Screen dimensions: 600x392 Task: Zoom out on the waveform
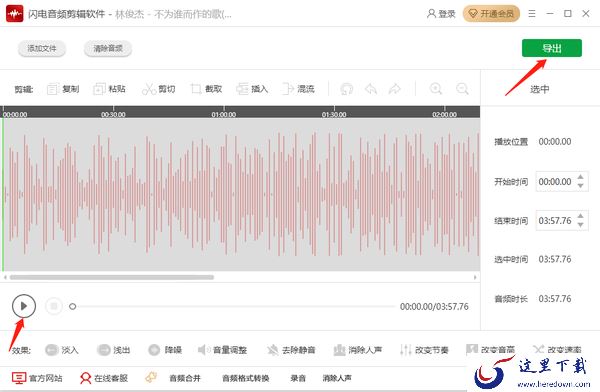(462, 89)
